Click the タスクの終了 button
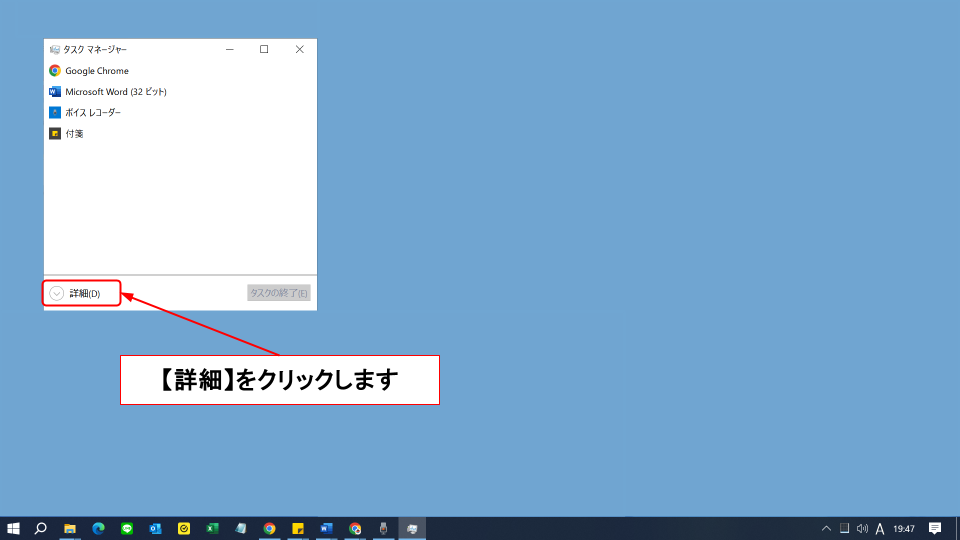The image size is (960, 540). pyautogui.click(x=279, y=293)
